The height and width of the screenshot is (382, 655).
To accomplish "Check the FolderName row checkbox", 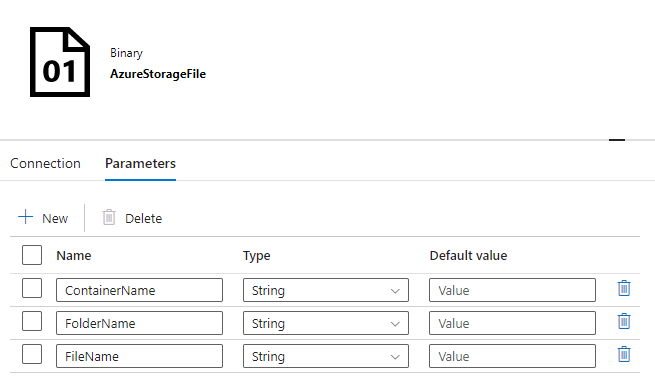I will (32, 321).
